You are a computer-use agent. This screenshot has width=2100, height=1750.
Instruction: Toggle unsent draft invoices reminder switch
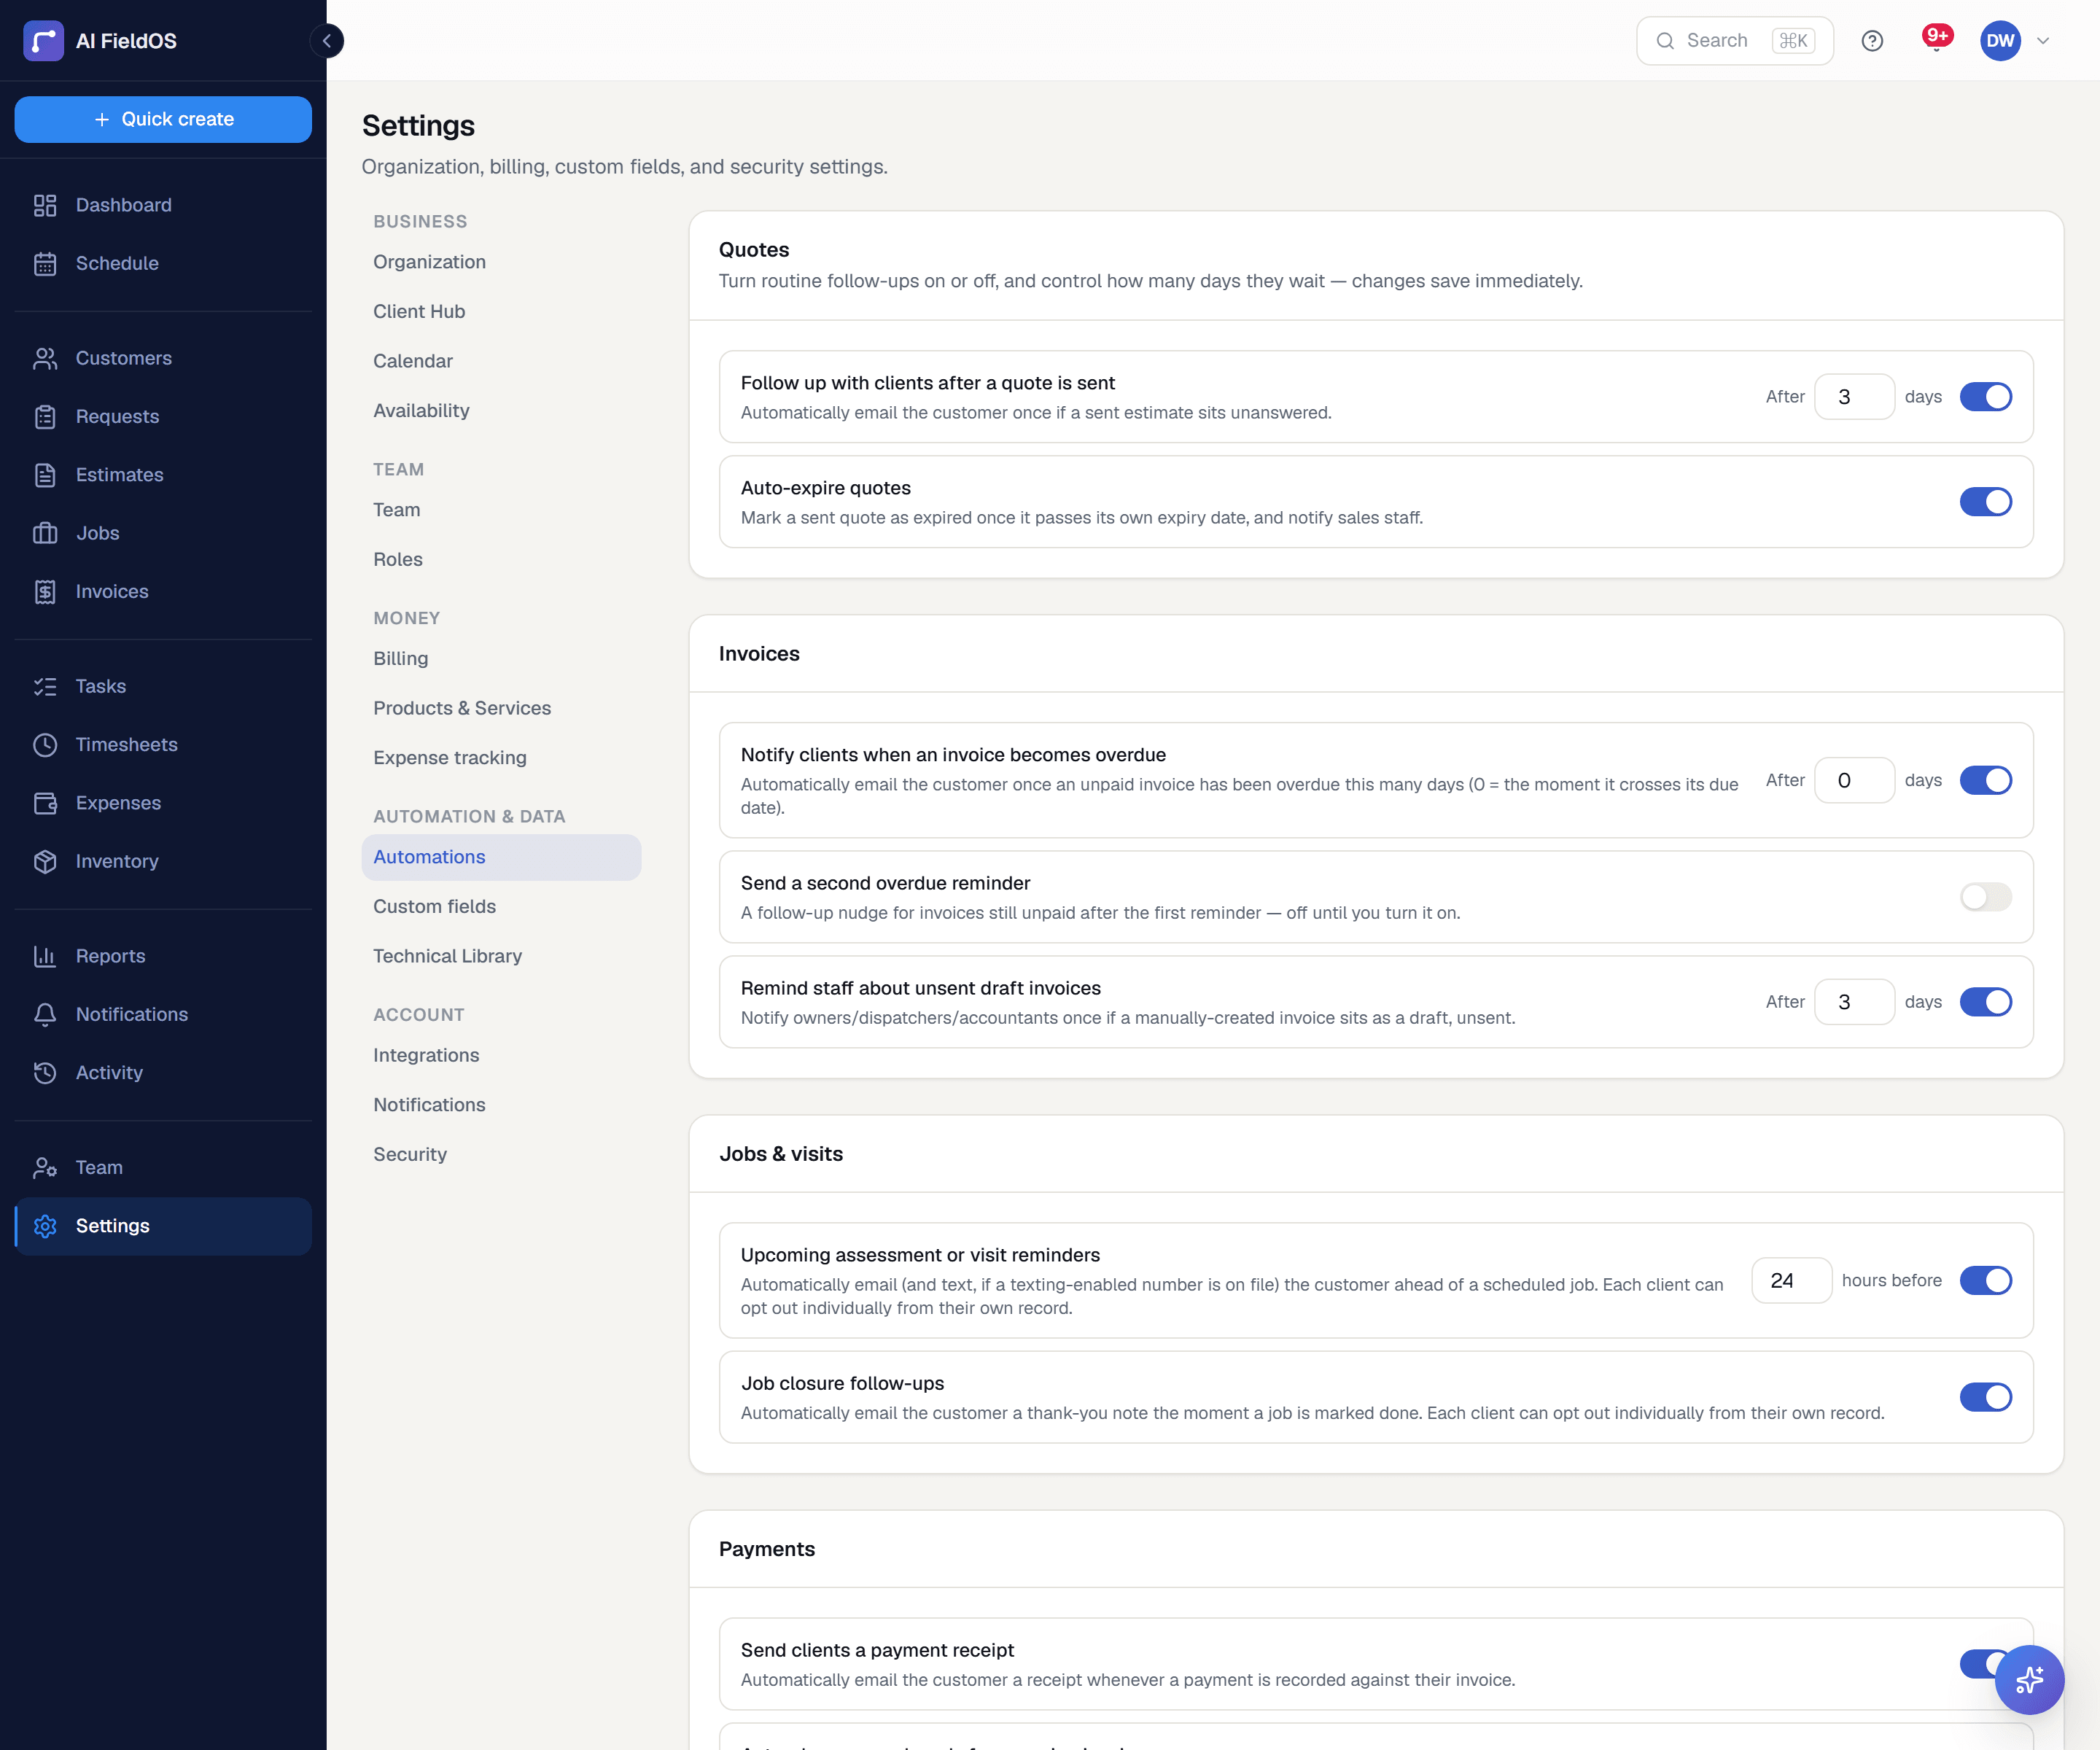point(1985,1001)
